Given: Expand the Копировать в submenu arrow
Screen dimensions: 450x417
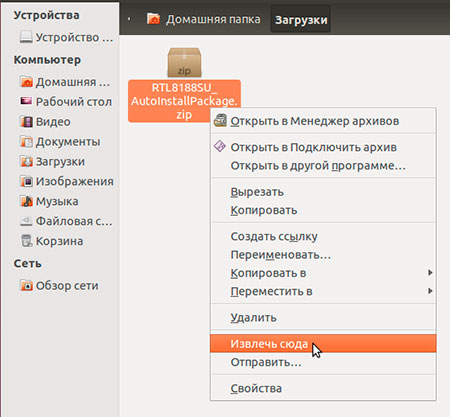Looking at the screenshot, I should tap(430, 273).
